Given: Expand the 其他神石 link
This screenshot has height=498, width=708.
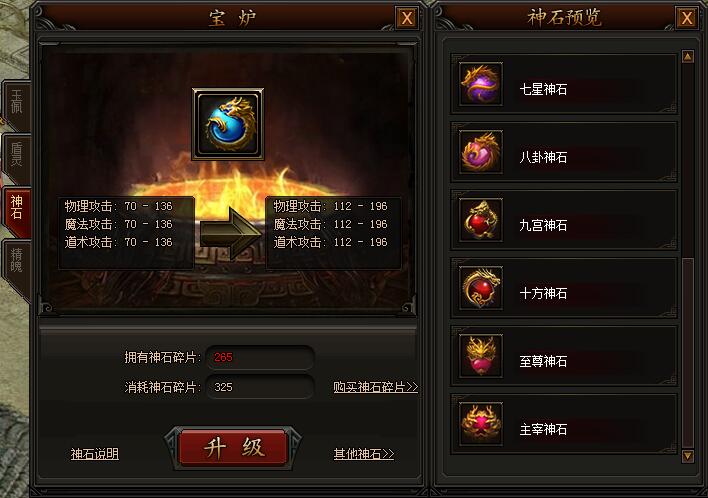Looking at the screenshot, I should pyautogui.click(x=363, y=454).
